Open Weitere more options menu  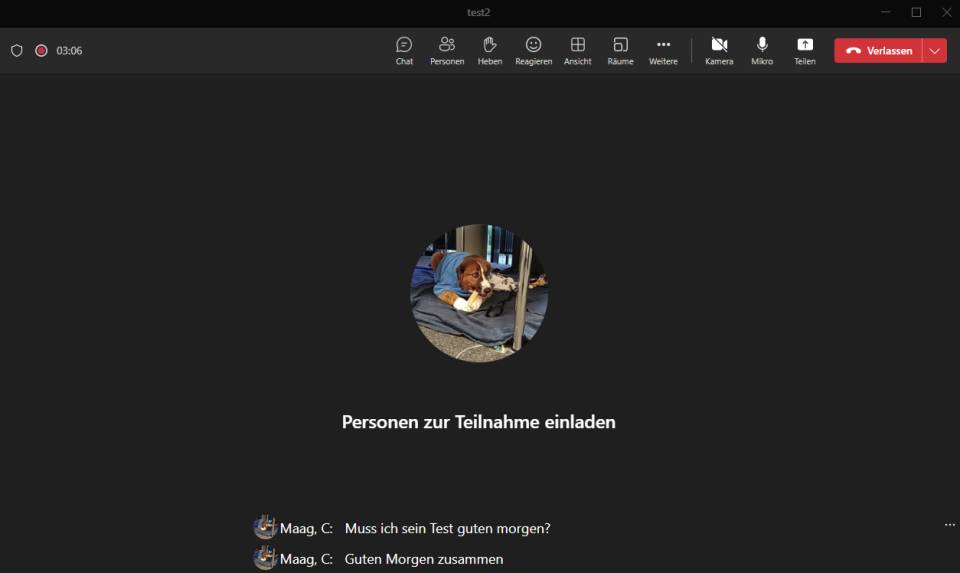click(663, 50)
